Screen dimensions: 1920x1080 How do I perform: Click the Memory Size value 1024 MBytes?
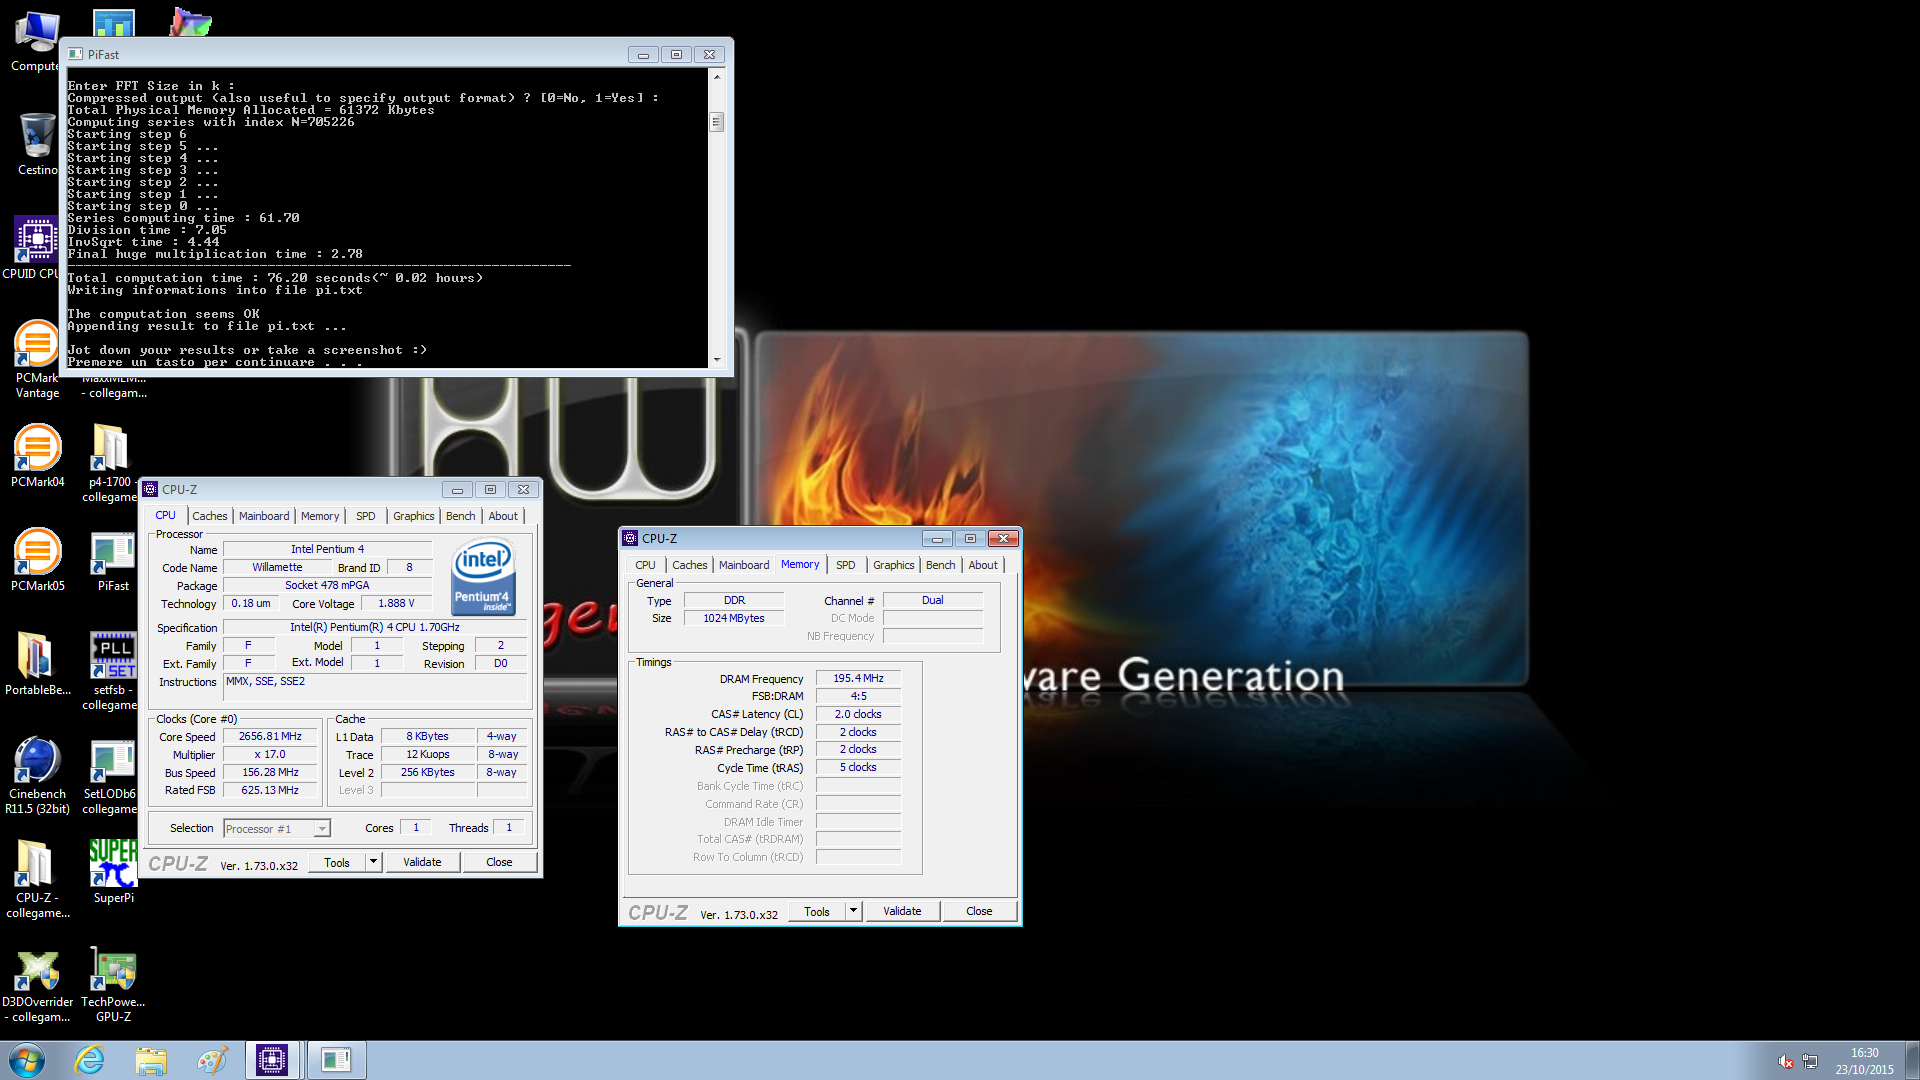click(x=734, y=618)
